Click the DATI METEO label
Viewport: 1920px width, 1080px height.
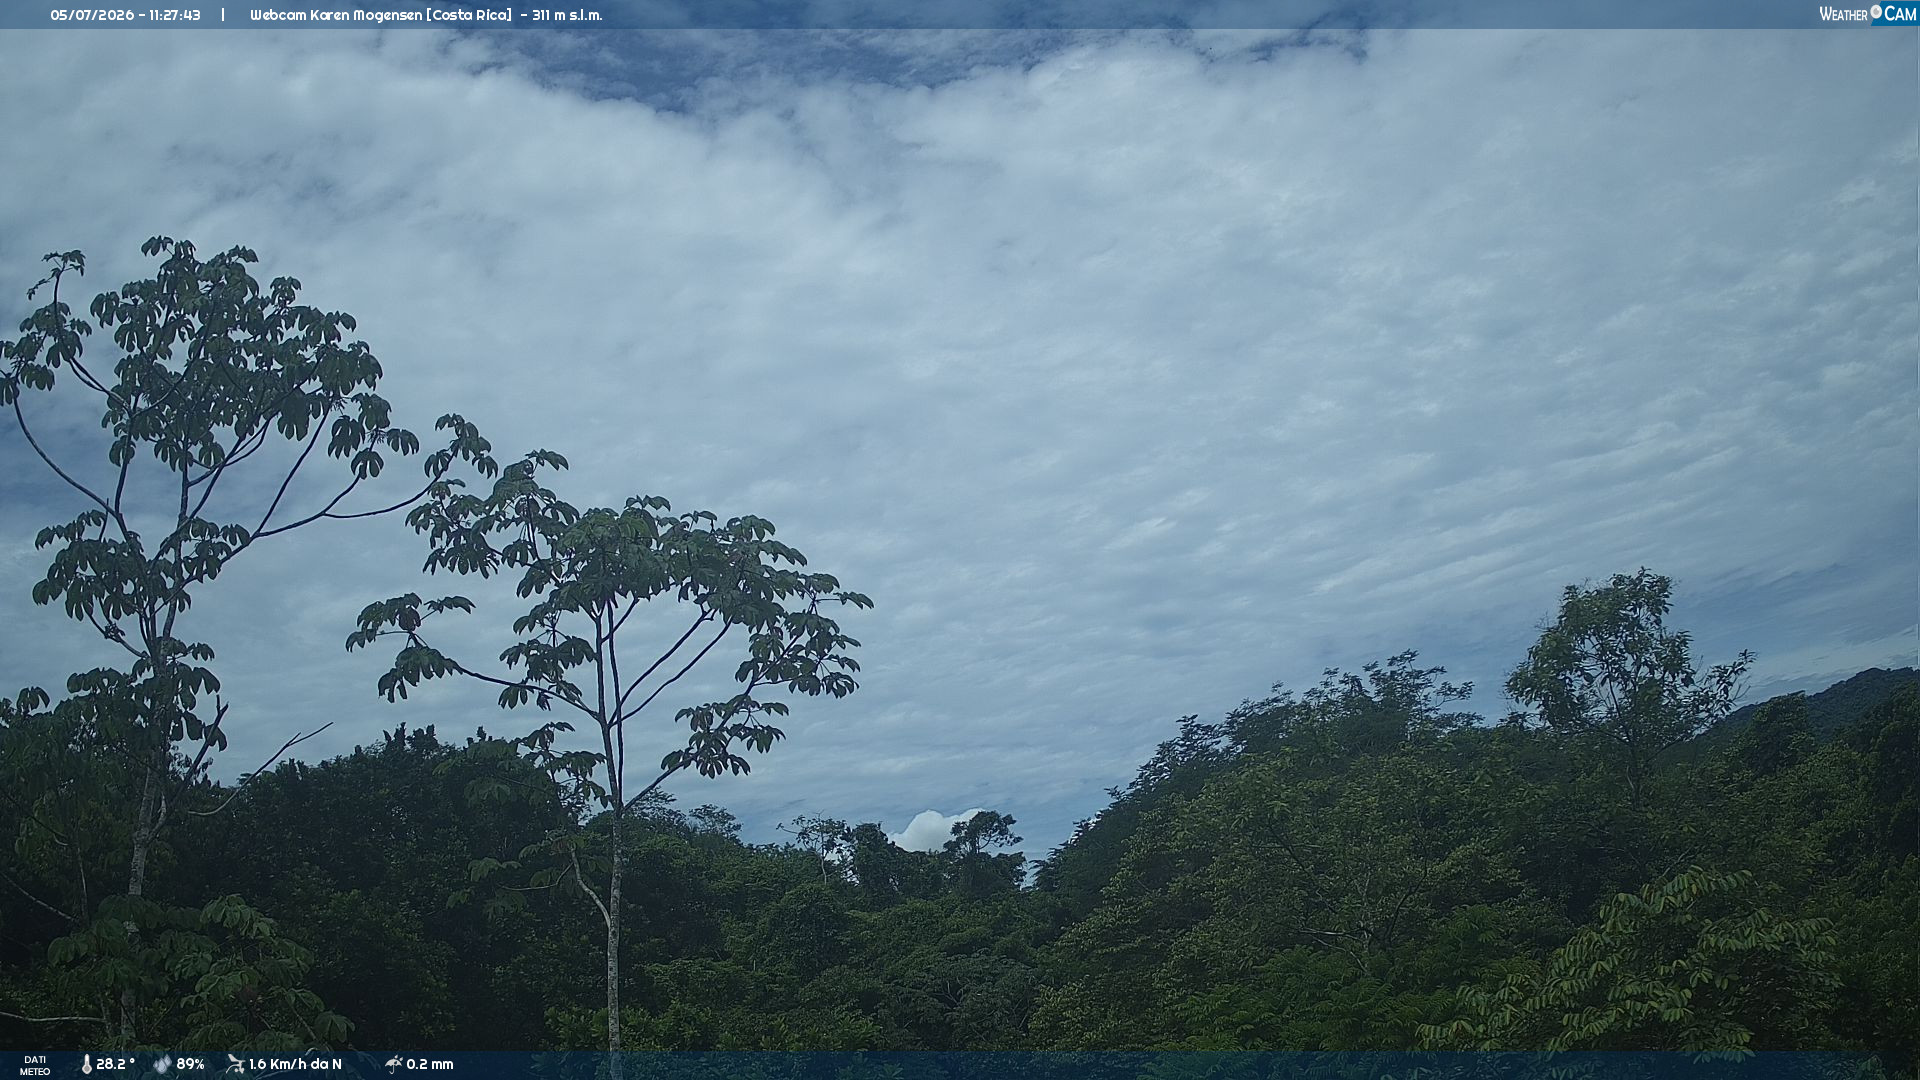click(x=35, y=1066)
